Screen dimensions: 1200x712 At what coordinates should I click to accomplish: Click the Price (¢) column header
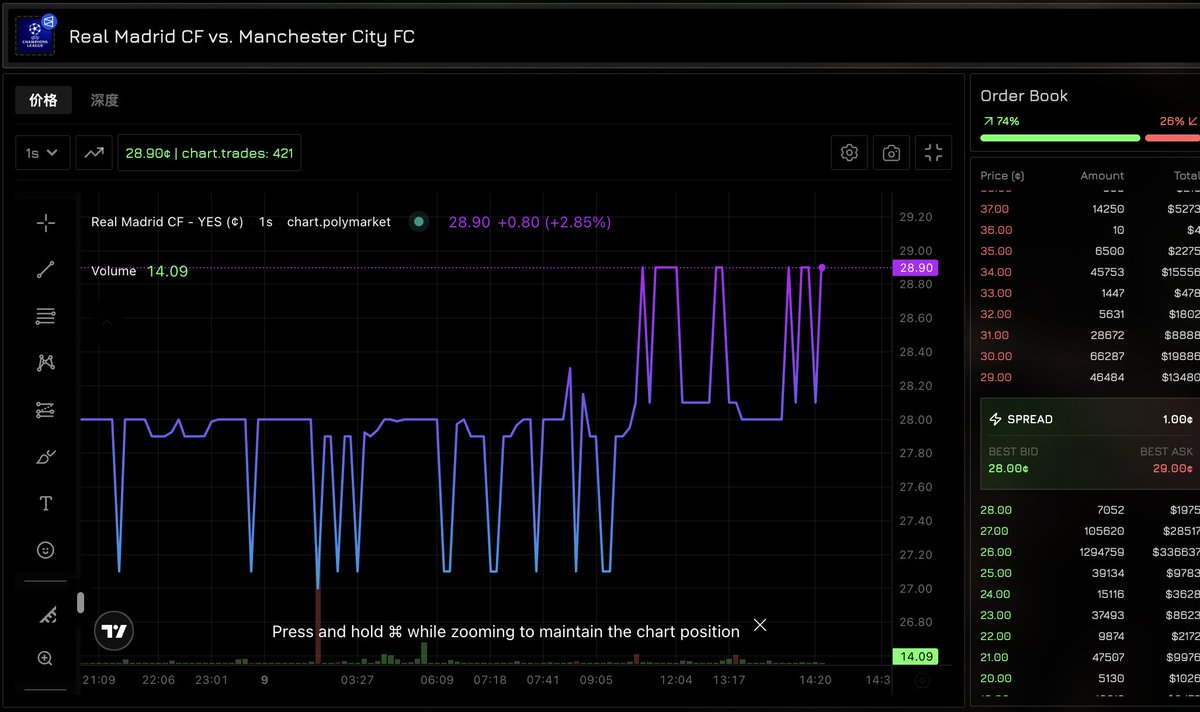tap(1002, 176)
